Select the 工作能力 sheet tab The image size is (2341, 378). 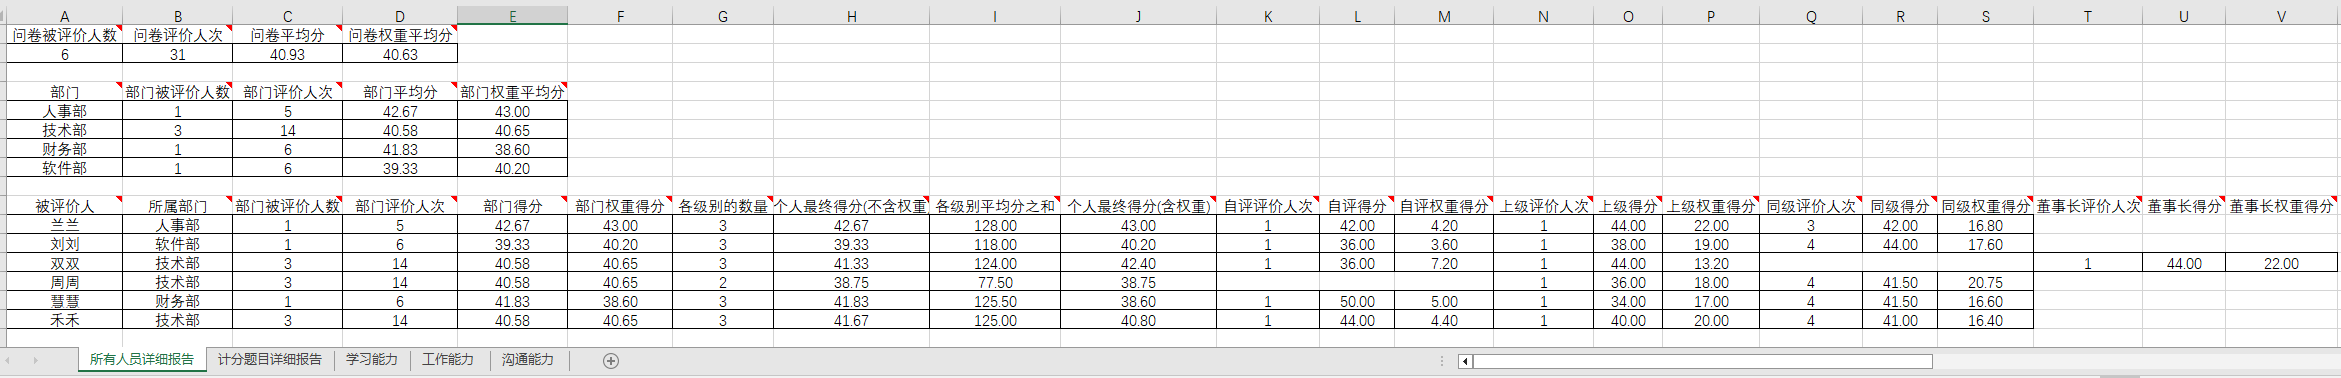point(448,360)
